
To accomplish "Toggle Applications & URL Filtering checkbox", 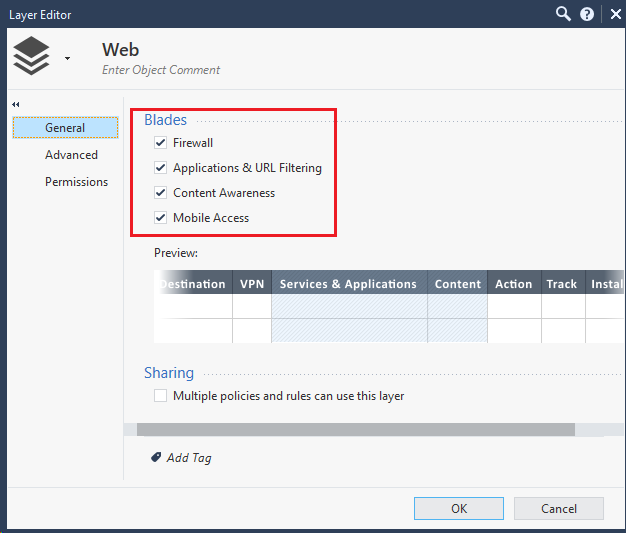I will click(161, 168).
